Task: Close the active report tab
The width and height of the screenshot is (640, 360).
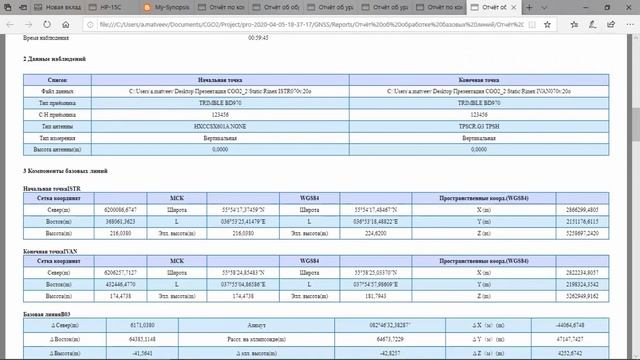Action: [x=513, y=7]
